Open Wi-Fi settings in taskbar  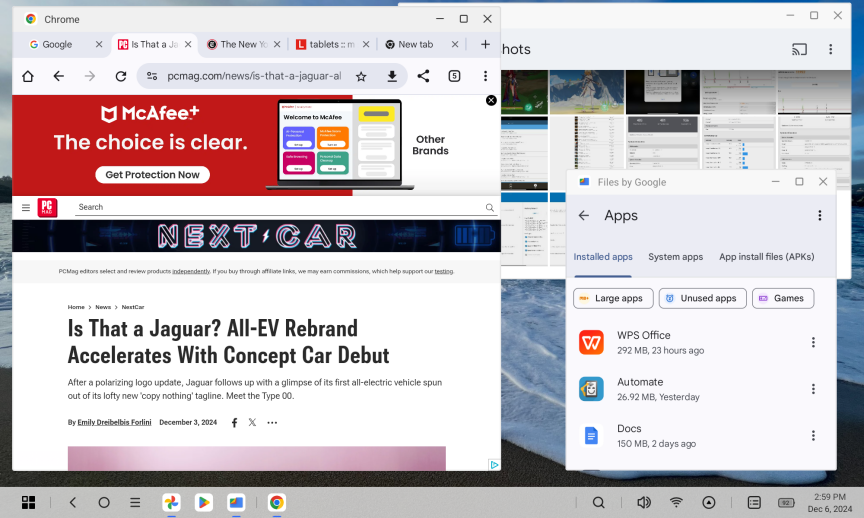[676, 502]
